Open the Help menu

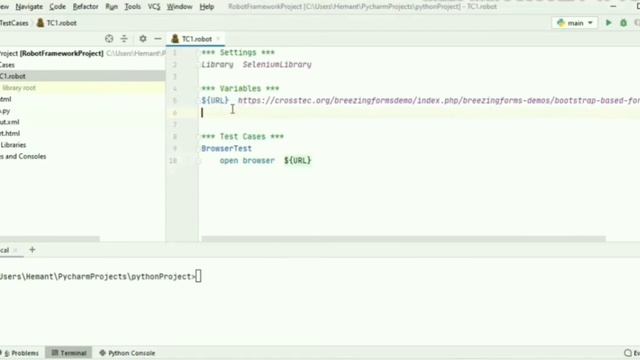pos(207,7)
